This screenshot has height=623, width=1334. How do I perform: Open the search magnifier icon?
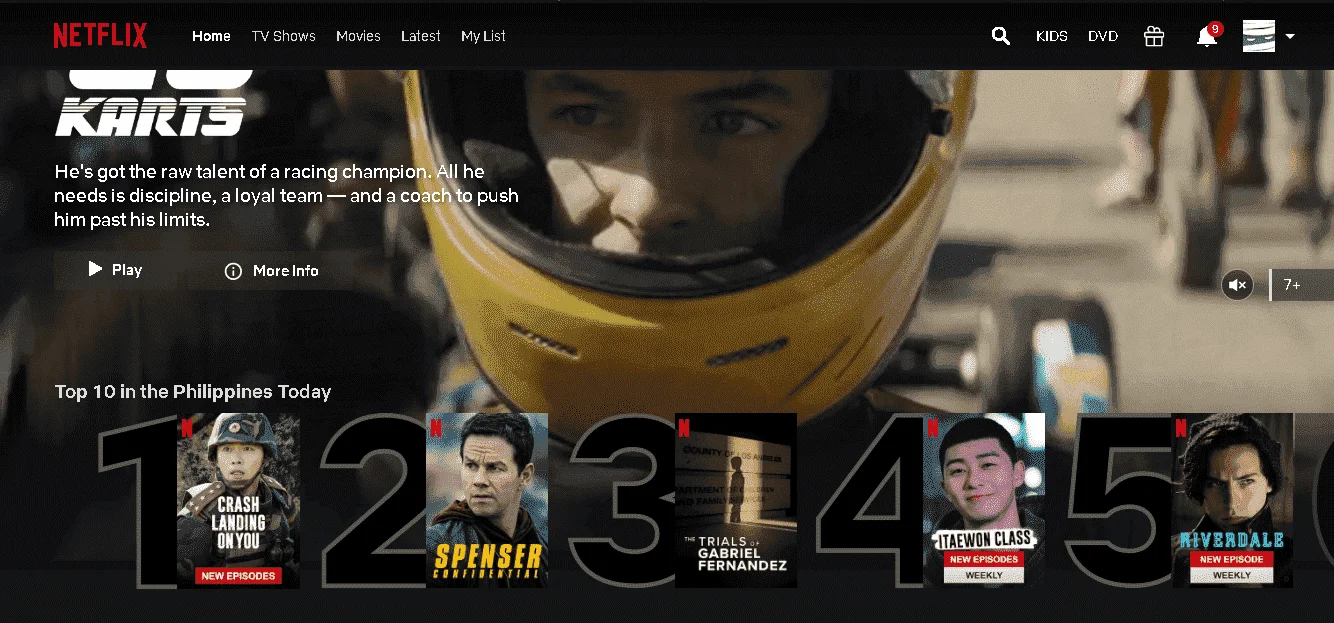tap(1000, 36)
